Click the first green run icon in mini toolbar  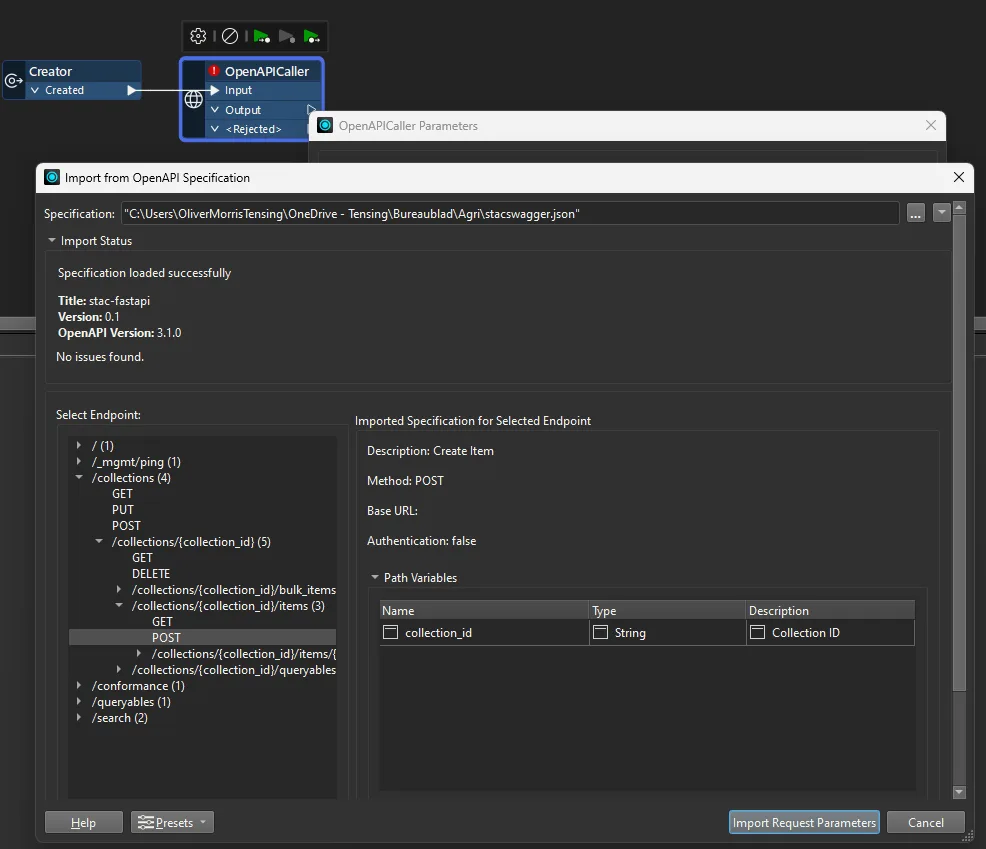tap(261, 36)
